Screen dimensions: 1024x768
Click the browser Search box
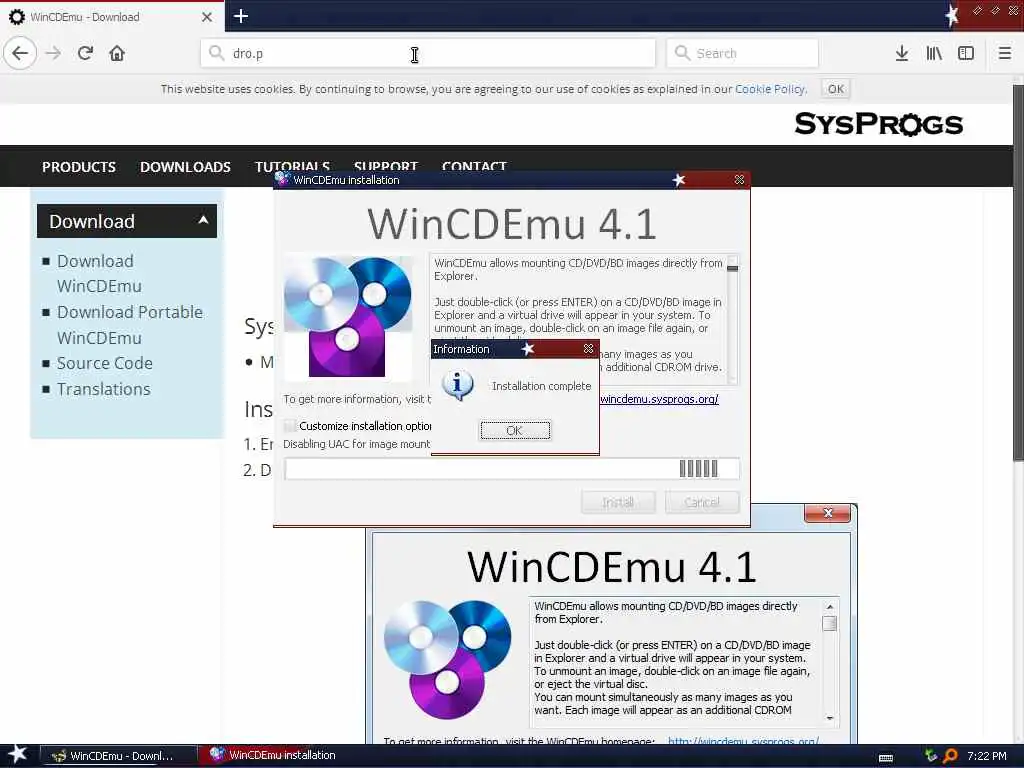[743, 53]
